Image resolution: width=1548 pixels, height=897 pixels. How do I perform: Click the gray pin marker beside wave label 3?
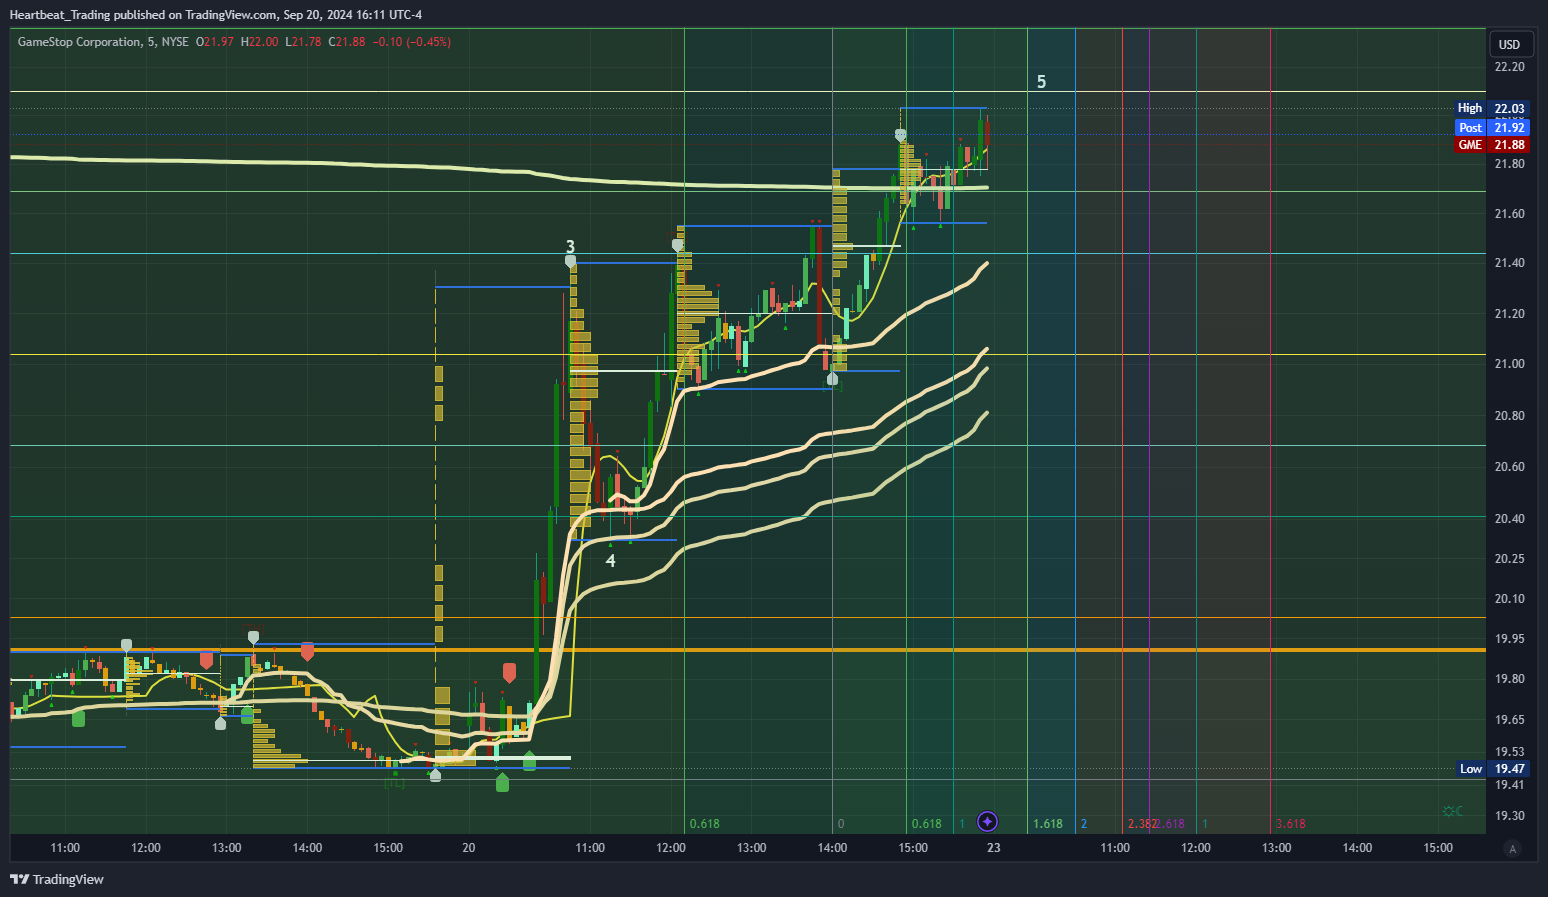point(570,261)
